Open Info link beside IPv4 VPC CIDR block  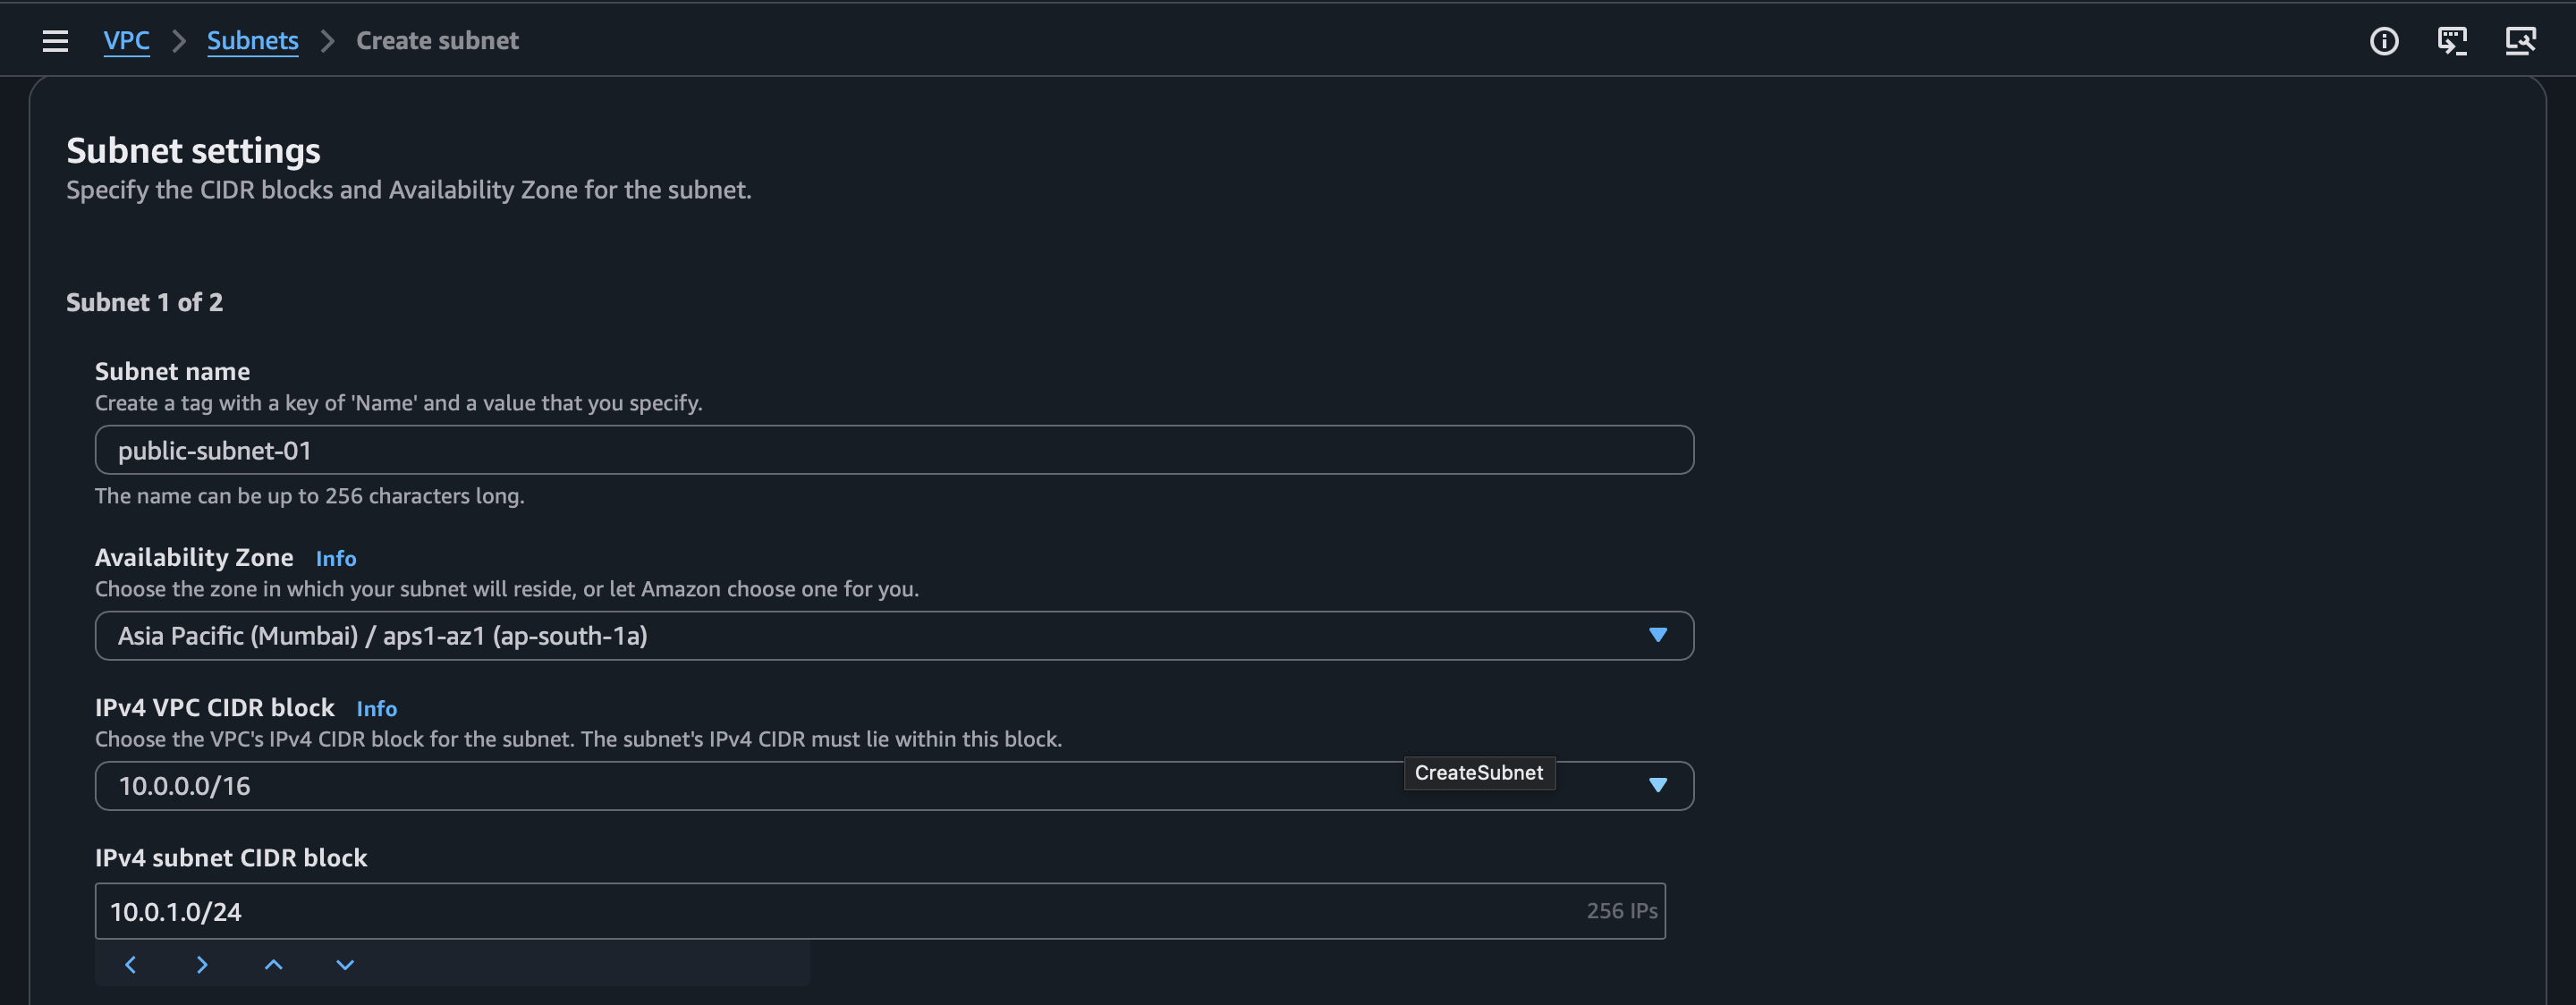pos(377,709)
